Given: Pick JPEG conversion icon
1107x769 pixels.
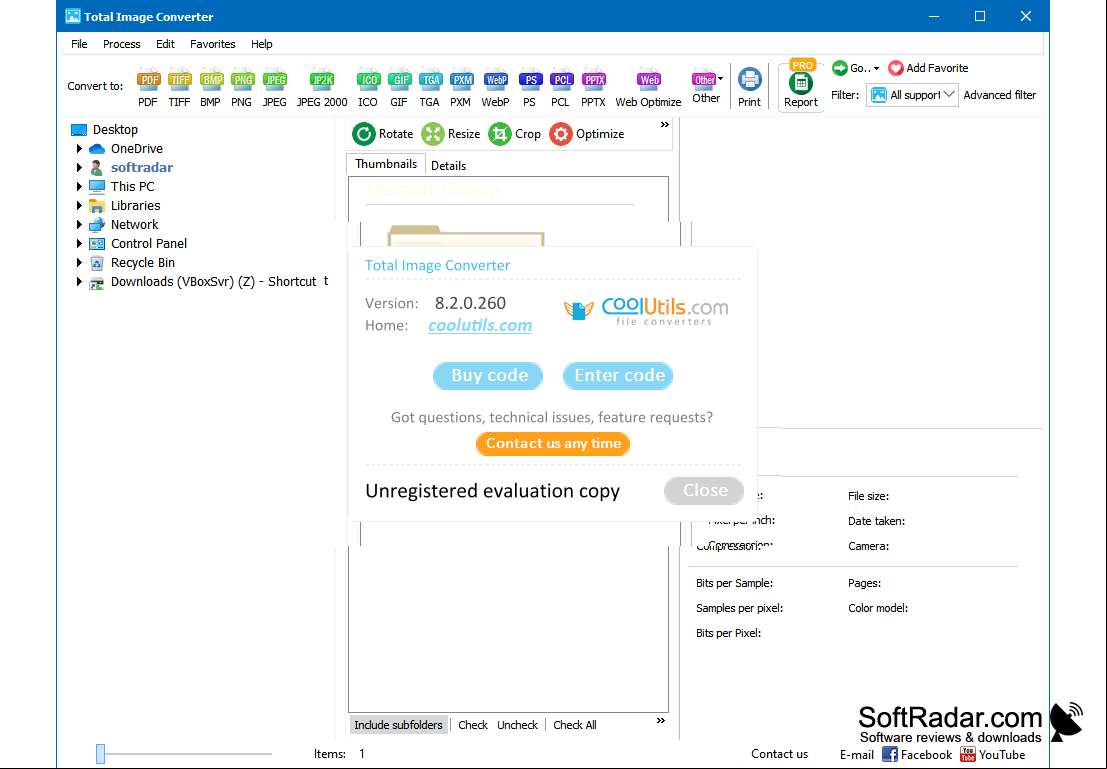Looking at the screenshot, I should pyautogui.click(x=274, y=80).
